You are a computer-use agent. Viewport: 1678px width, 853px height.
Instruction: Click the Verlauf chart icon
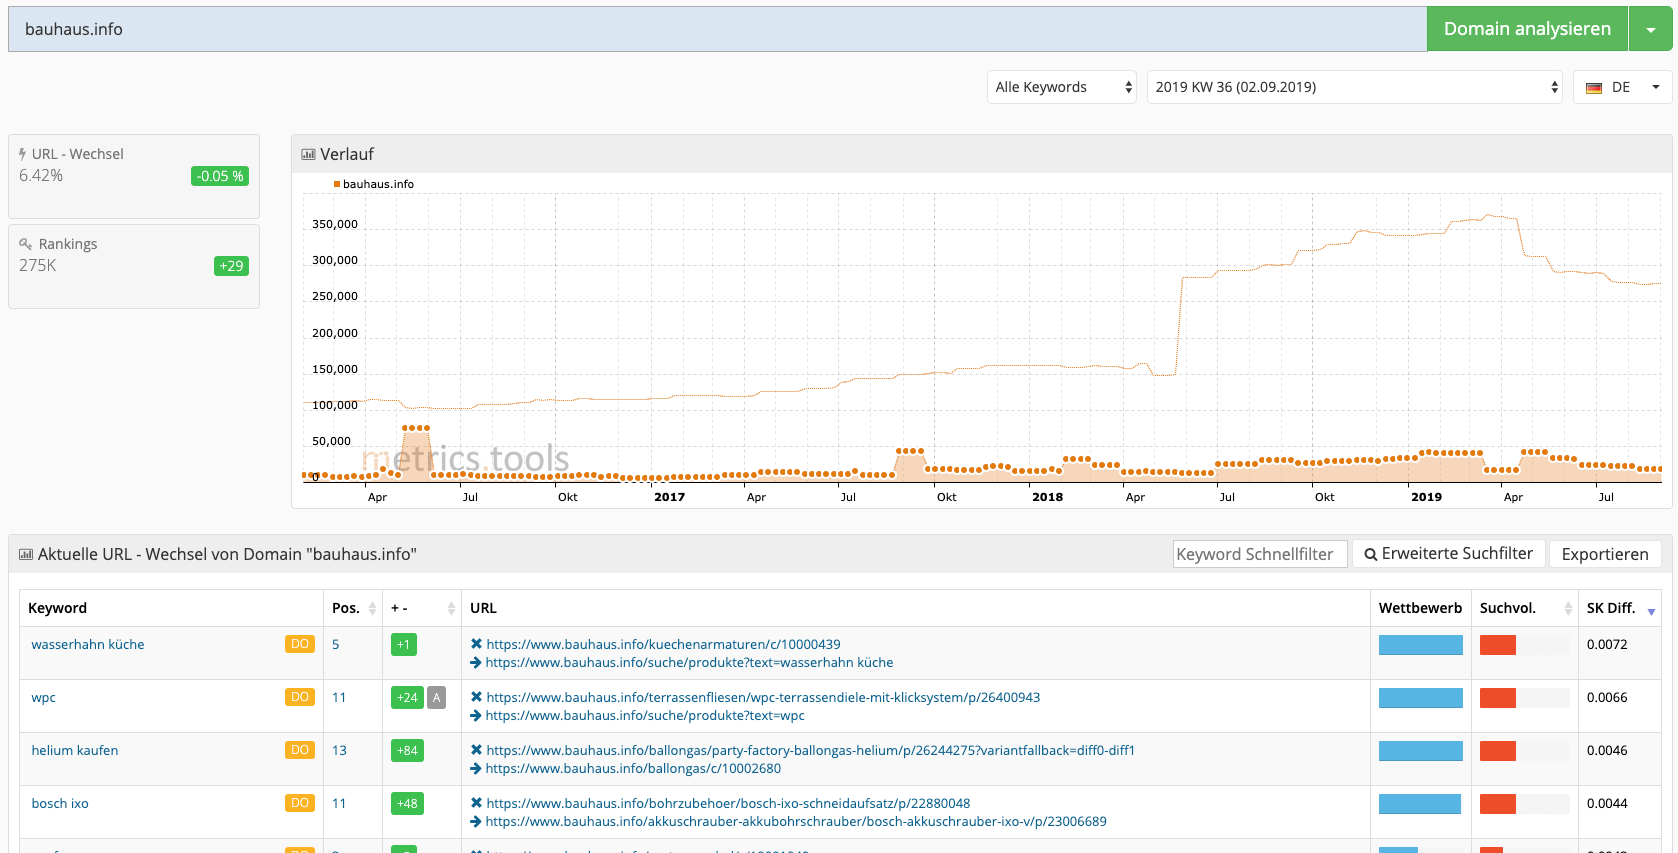pos(308,154)
